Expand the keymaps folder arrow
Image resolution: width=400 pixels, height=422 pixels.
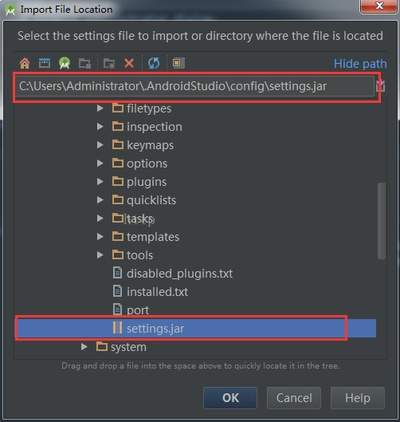[100, 145]
